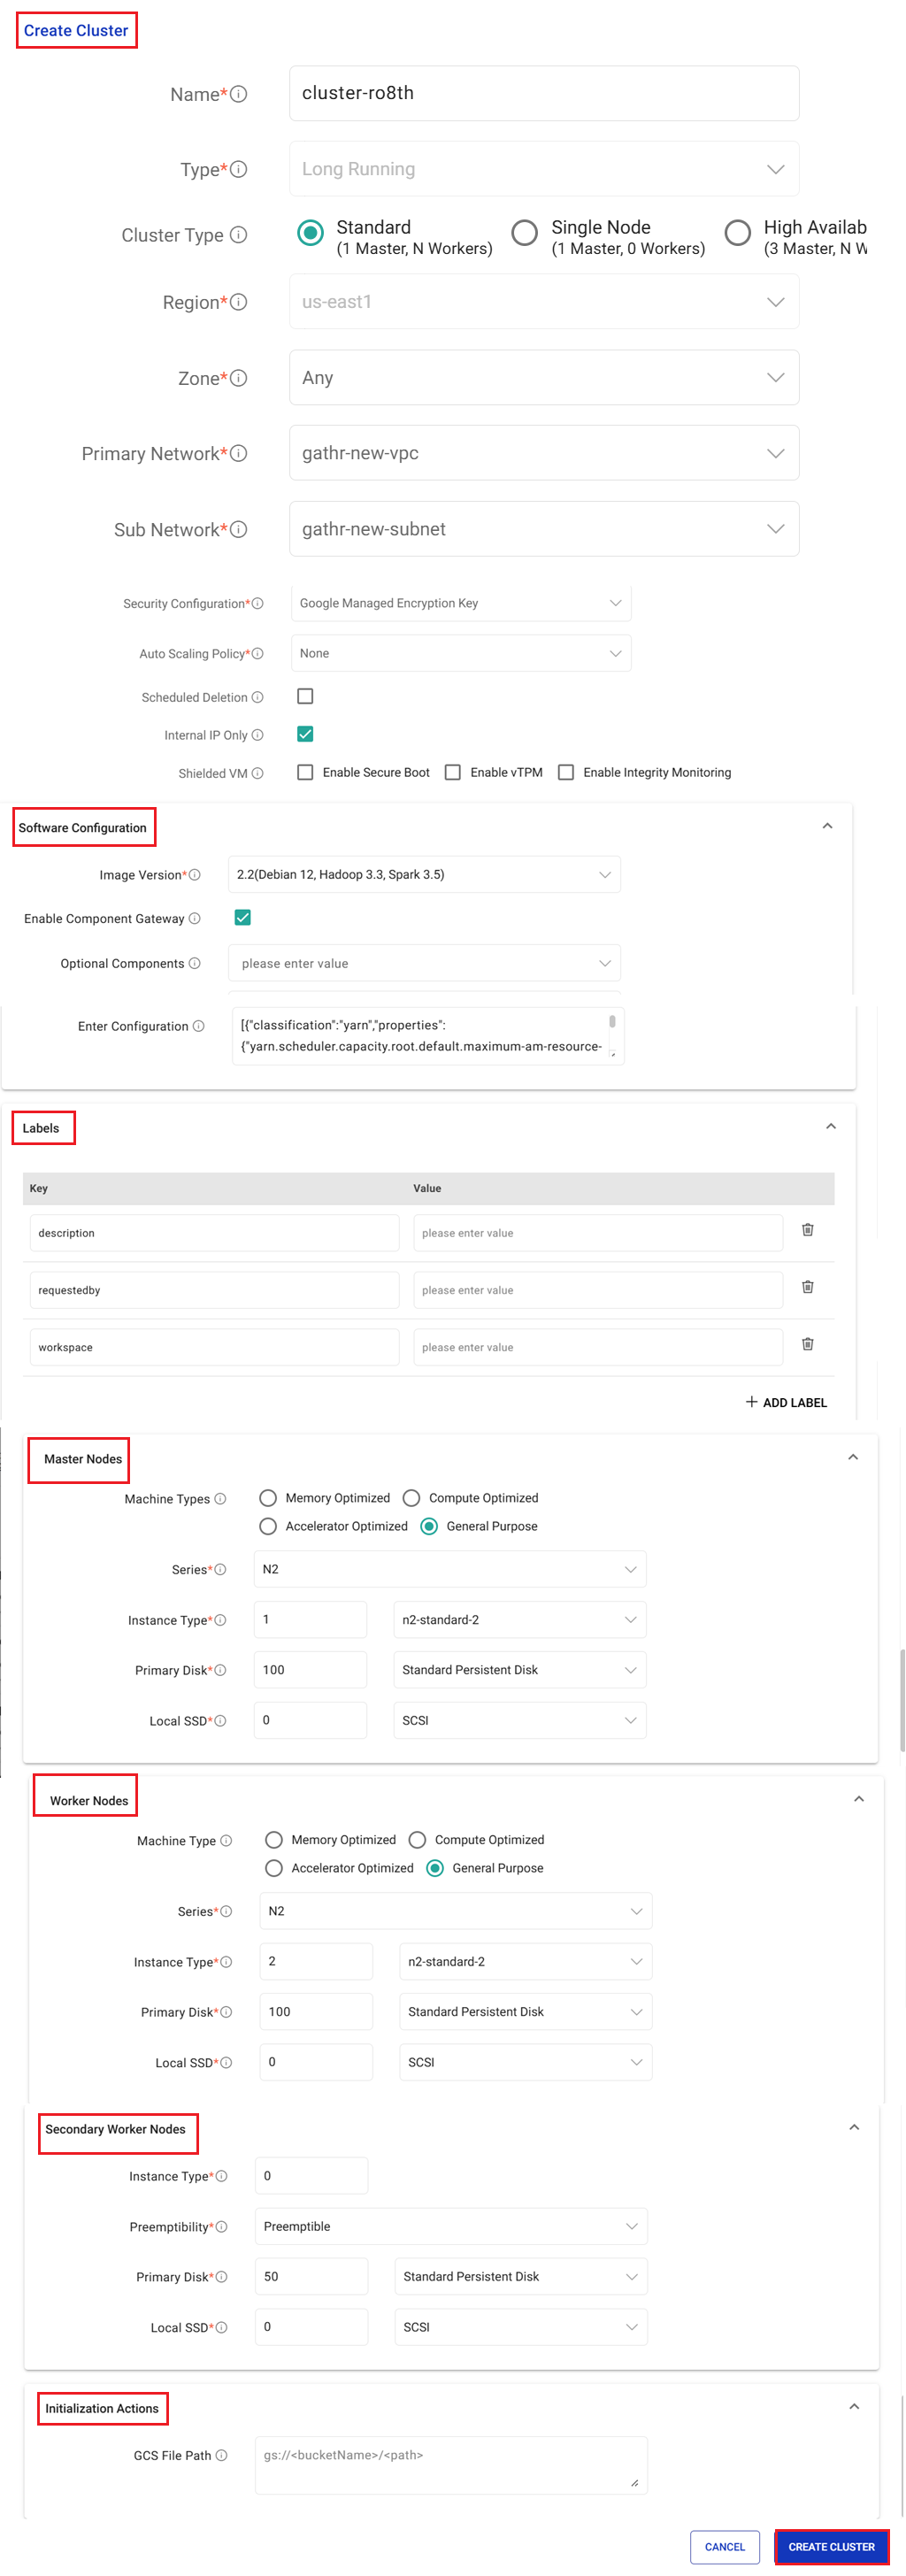The height and width of the screenshot is (2576, 906).
Task: Toggle Enable Component Gateway checkbox
Action: point(243,917)
